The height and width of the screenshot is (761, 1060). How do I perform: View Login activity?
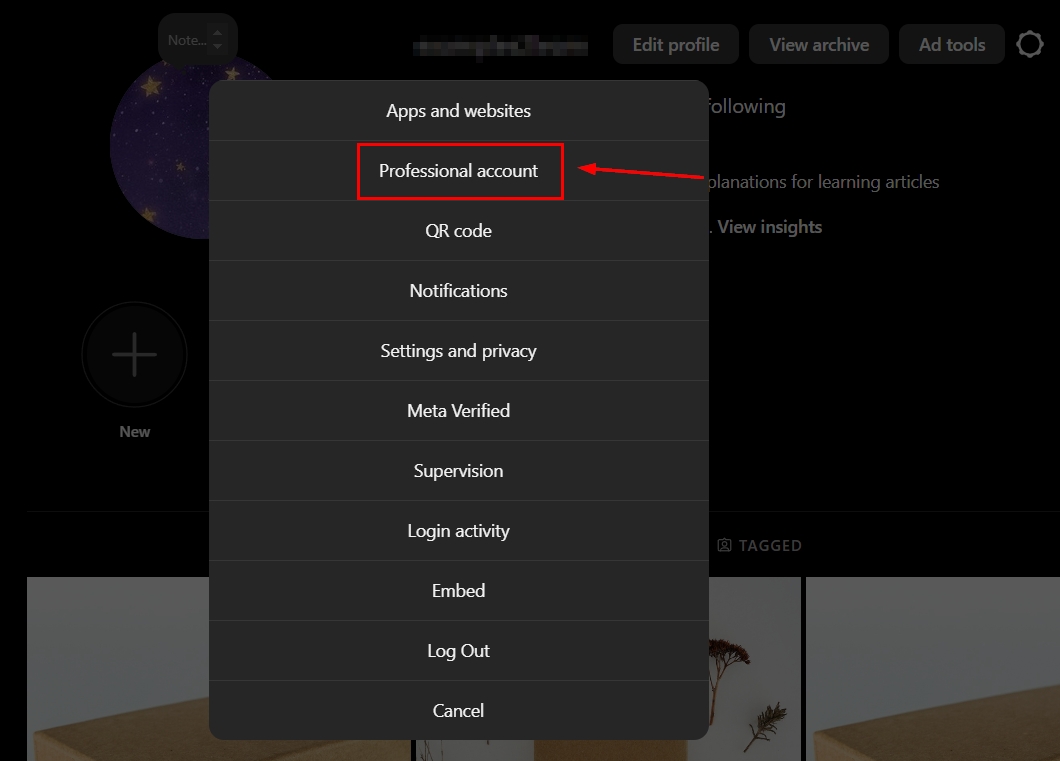[458, 531]
